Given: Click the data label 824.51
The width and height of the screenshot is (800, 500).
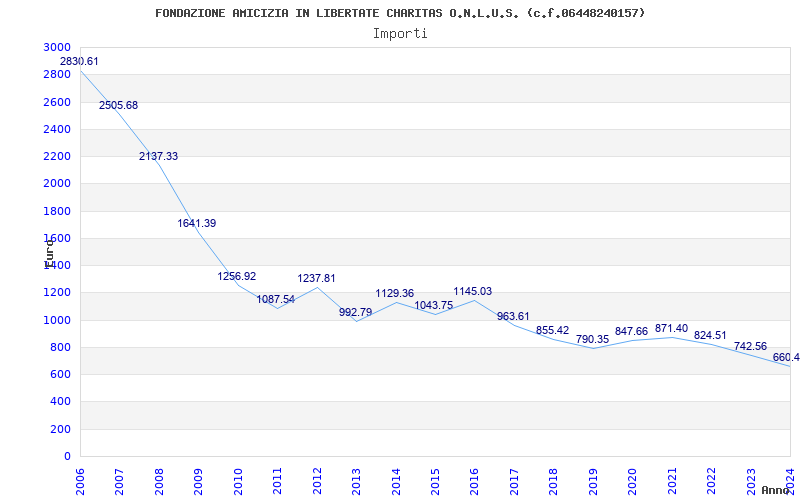Looking at the screenshot, I should [x=710, y=335].
